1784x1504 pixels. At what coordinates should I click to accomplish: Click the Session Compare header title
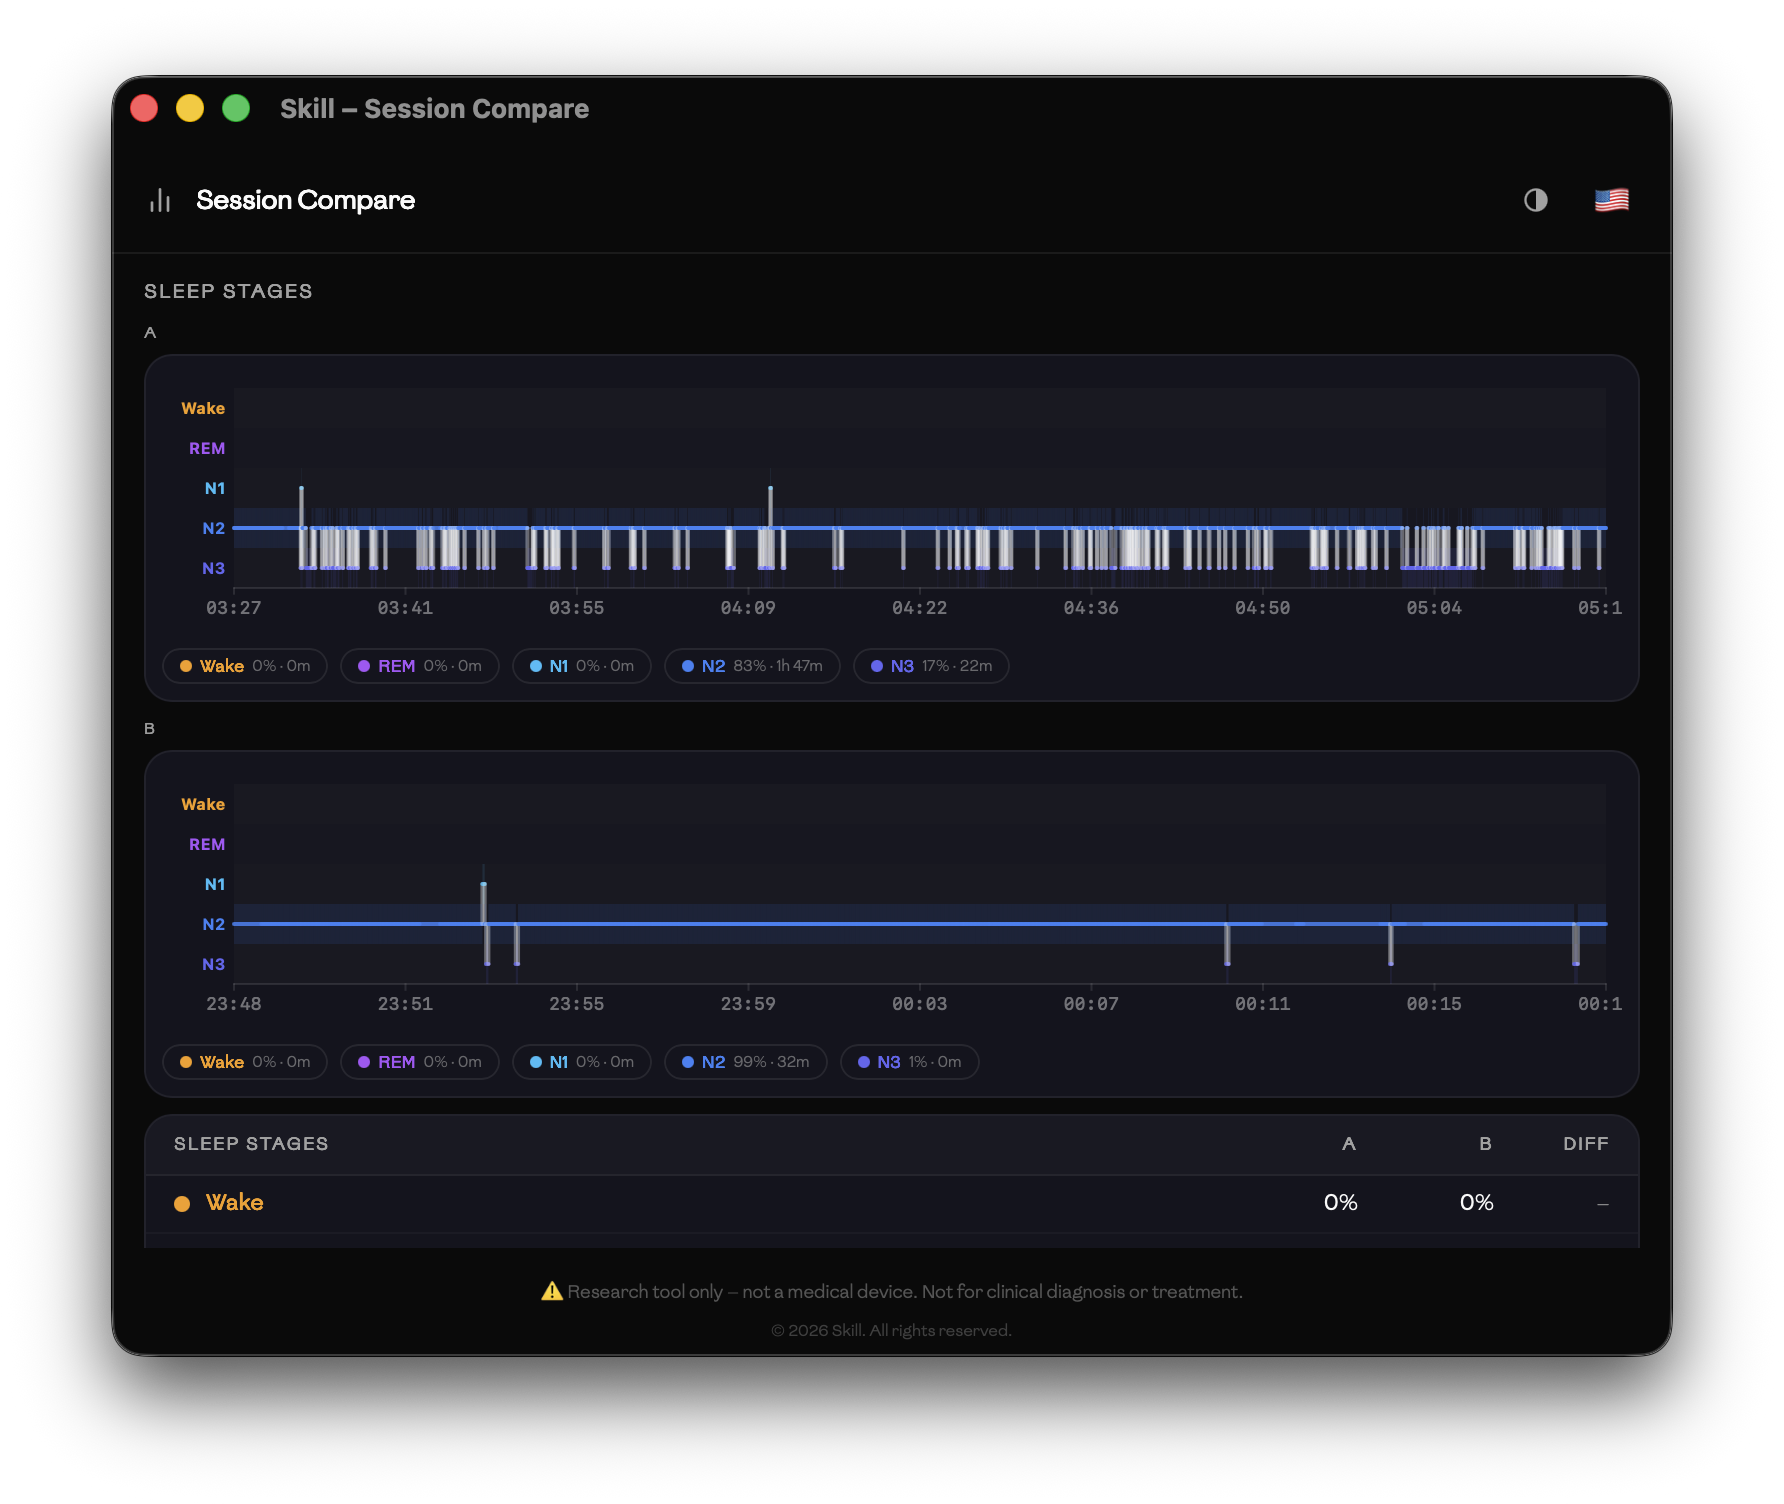click(x=306, y=200)
